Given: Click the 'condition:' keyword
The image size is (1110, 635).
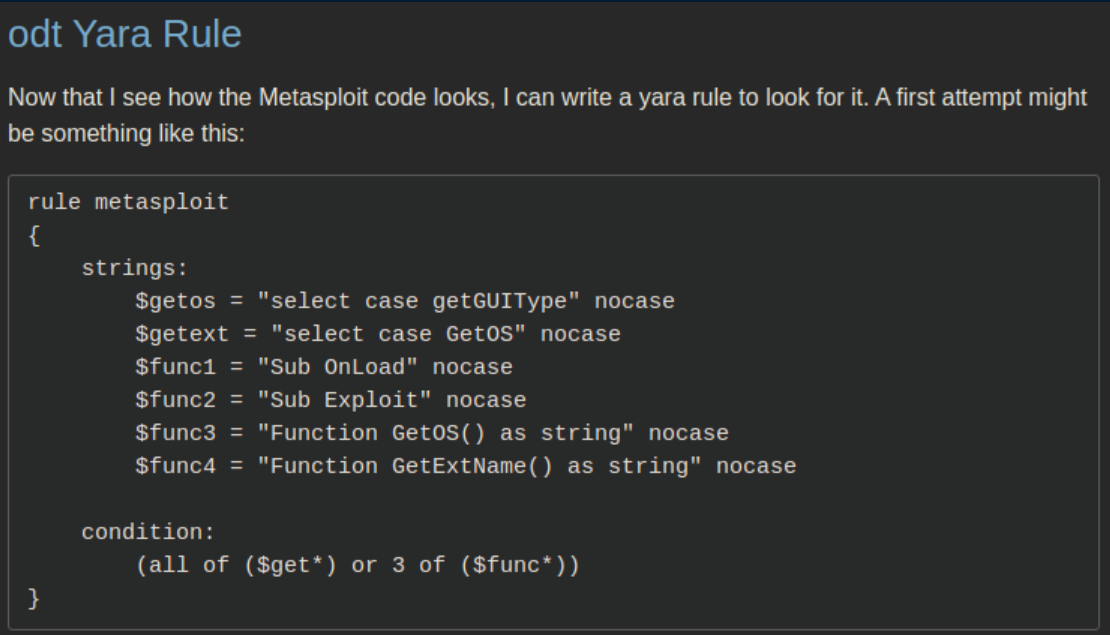Looking at the screenshot, I should pyautogui.click(x=141, y=532).
